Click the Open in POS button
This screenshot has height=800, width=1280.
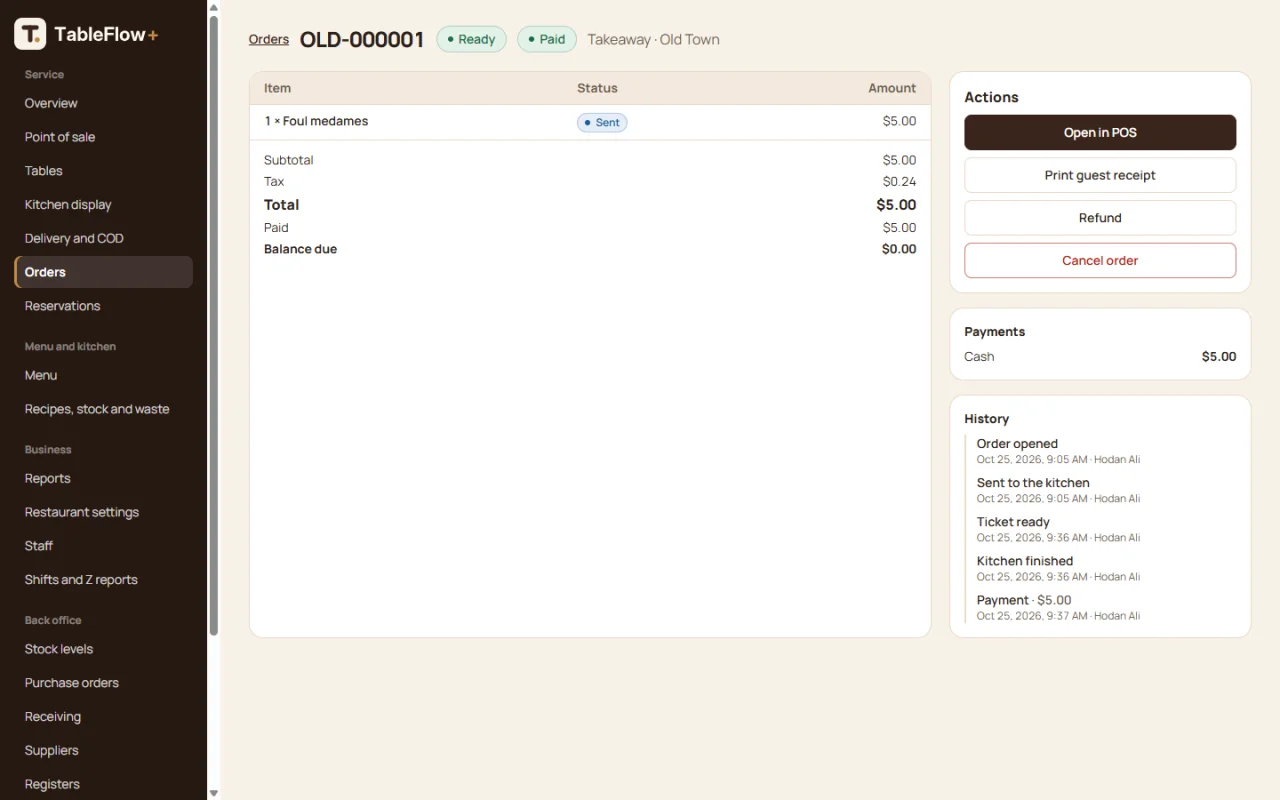point(1100,132)
